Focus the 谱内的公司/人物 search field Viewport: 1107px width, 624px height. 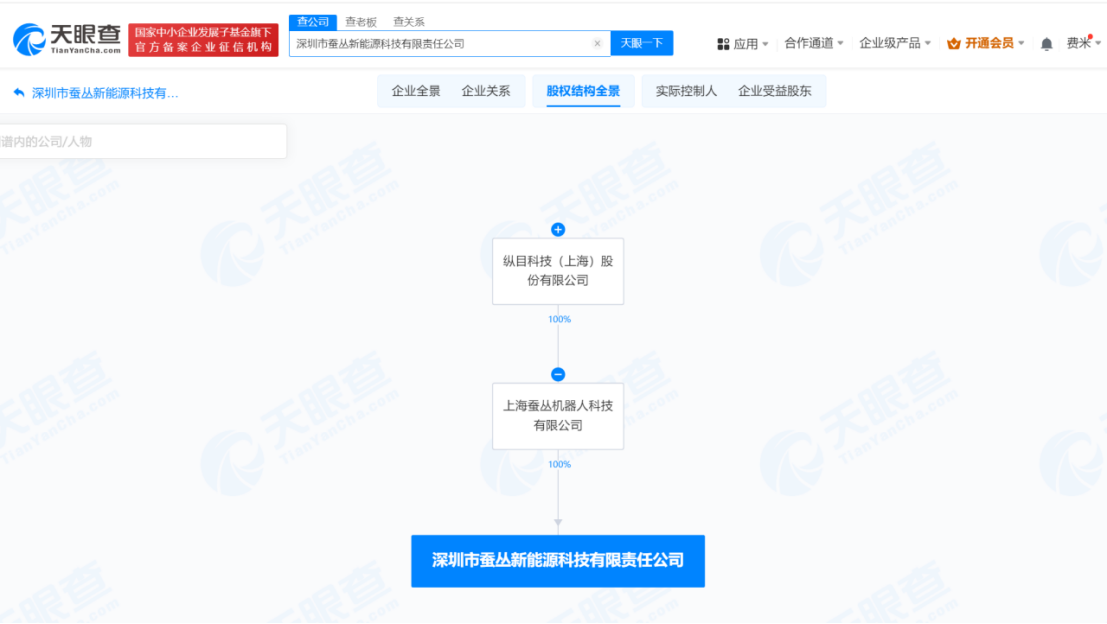143,141
